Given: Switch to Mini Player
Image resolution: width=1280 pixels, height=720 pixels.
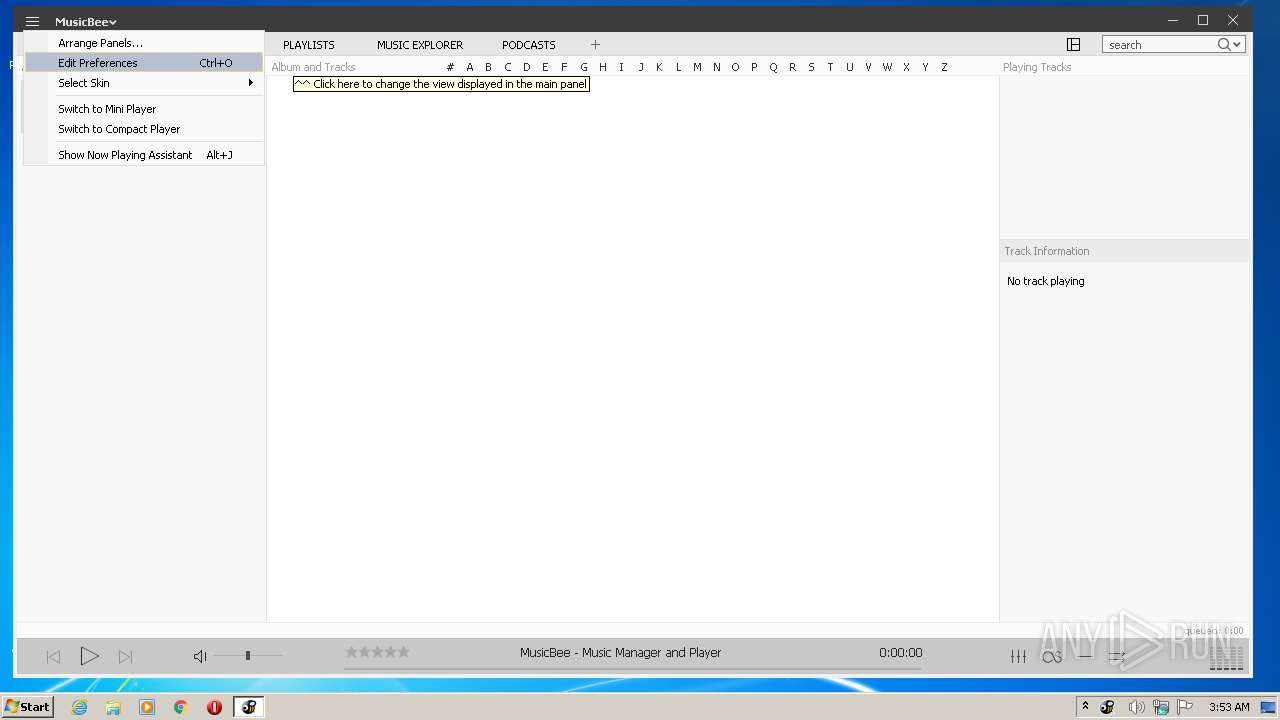Looking at the screenshot, I should 144,109.
